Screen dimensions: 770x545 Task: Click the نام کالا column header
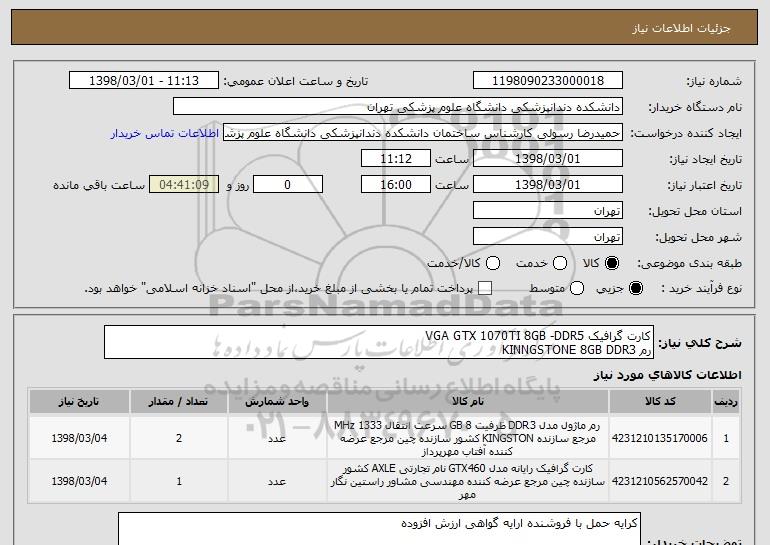468,402
